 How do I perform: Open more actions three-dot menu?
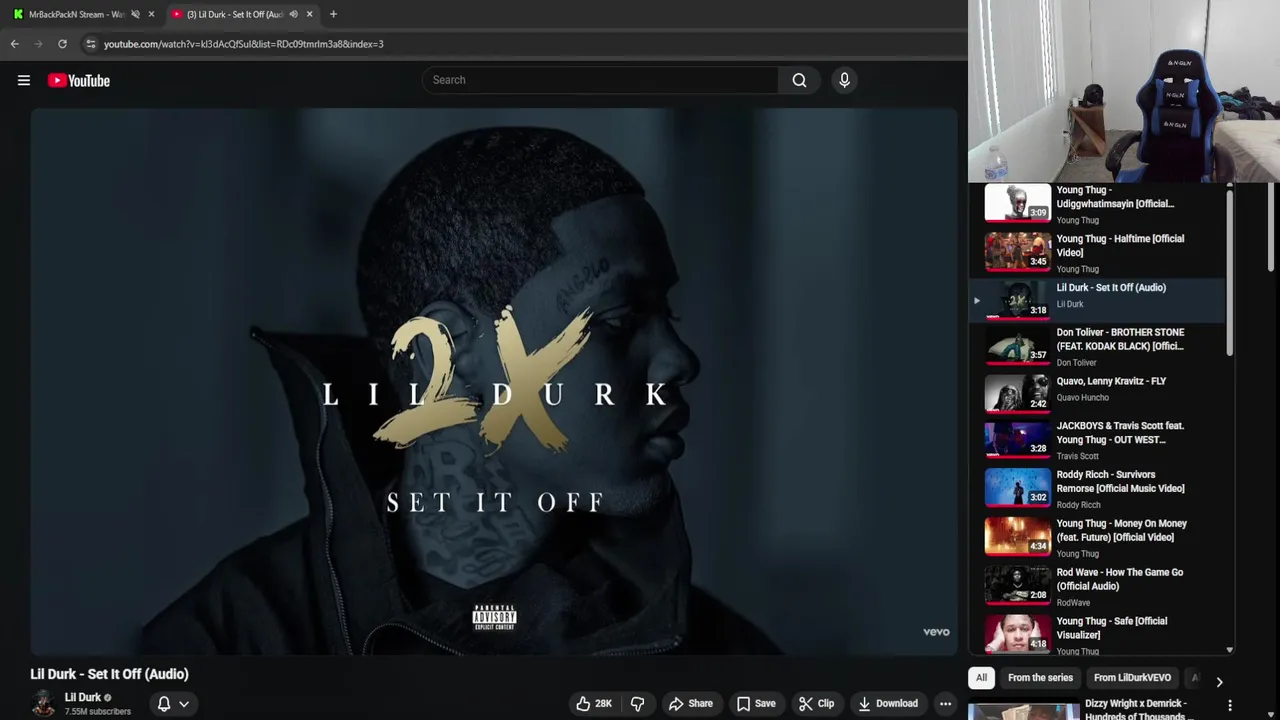coord(945,703)
